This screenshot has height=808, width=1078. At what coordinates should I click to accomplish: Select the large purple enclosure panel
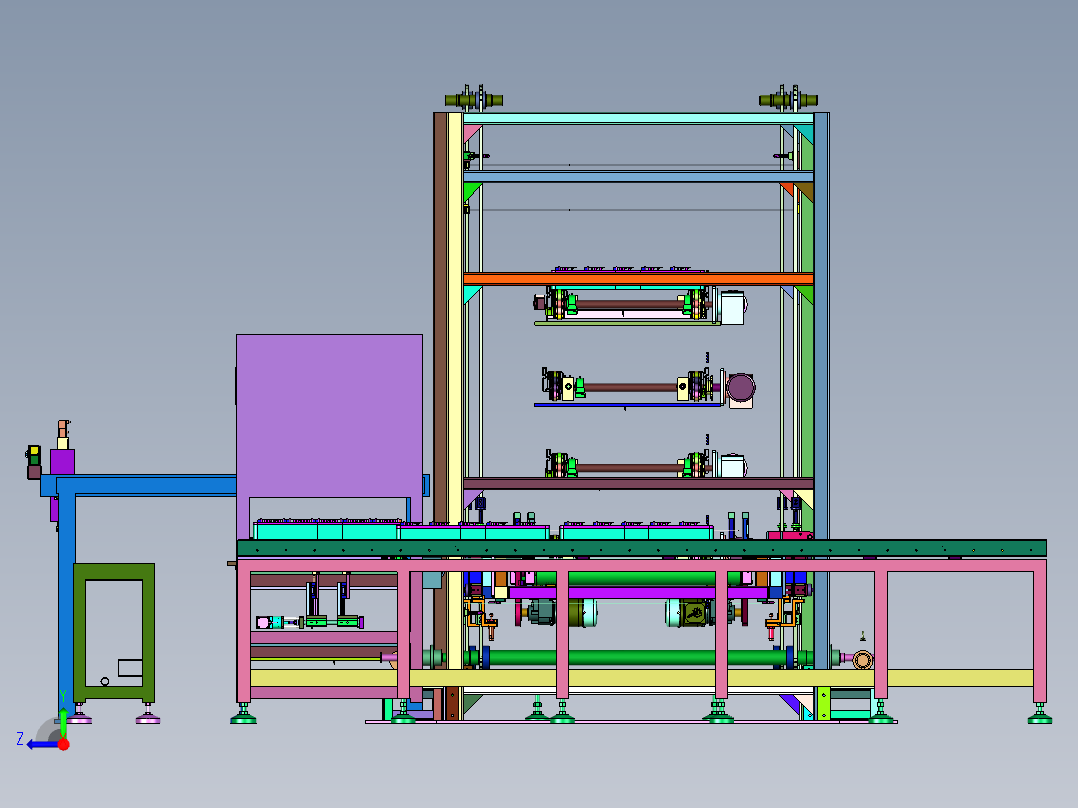(x=329, y=415)
